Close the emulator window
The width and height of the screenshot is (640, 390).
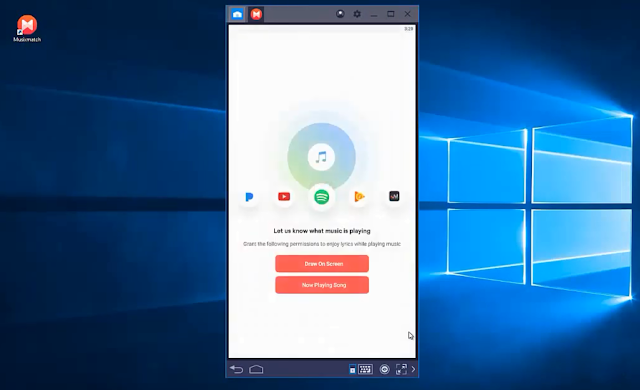pos(407,14)
